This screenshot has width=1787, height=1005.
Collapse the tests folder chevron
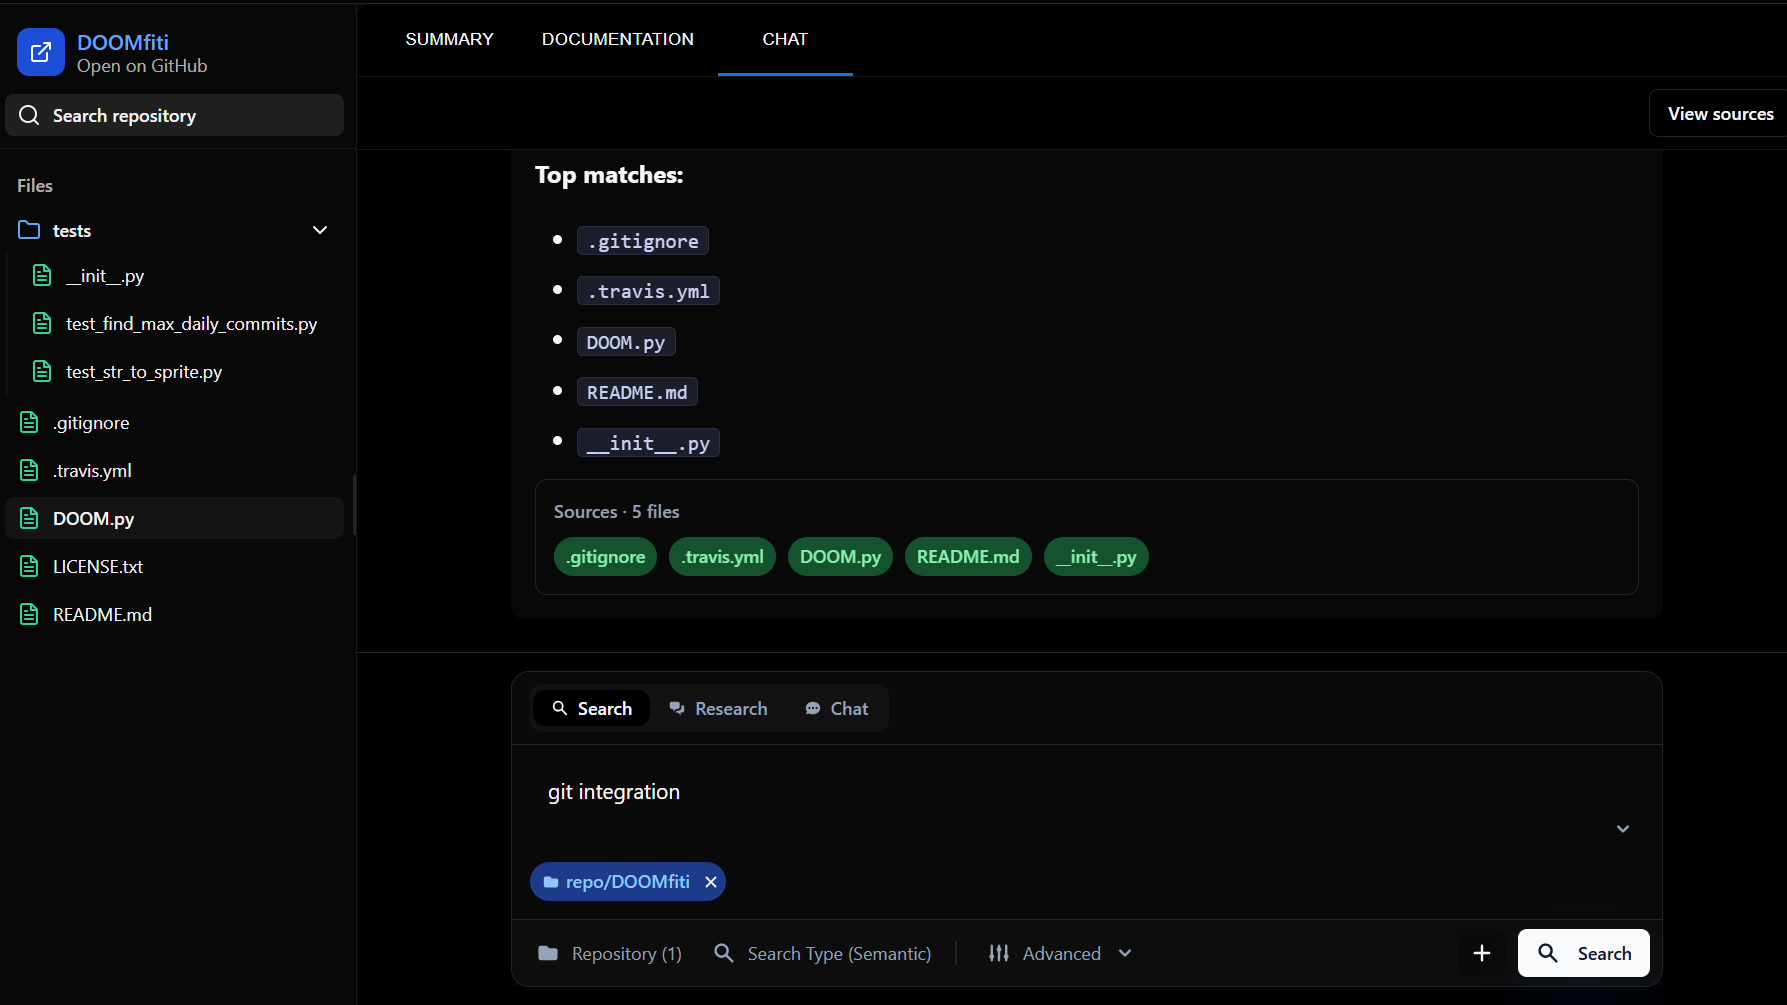[320, 230]
